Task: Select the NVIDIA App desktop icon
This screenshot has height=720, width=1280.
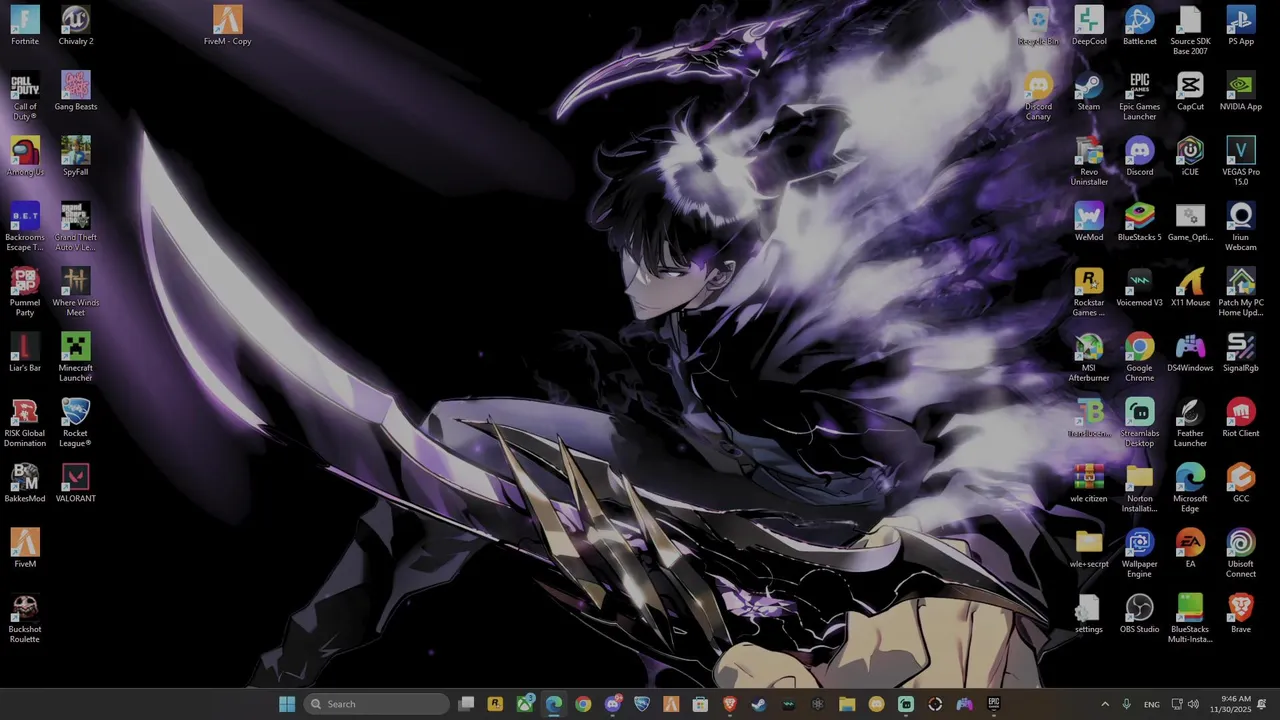Action: pyautogui.click(x=1241, y=91)
